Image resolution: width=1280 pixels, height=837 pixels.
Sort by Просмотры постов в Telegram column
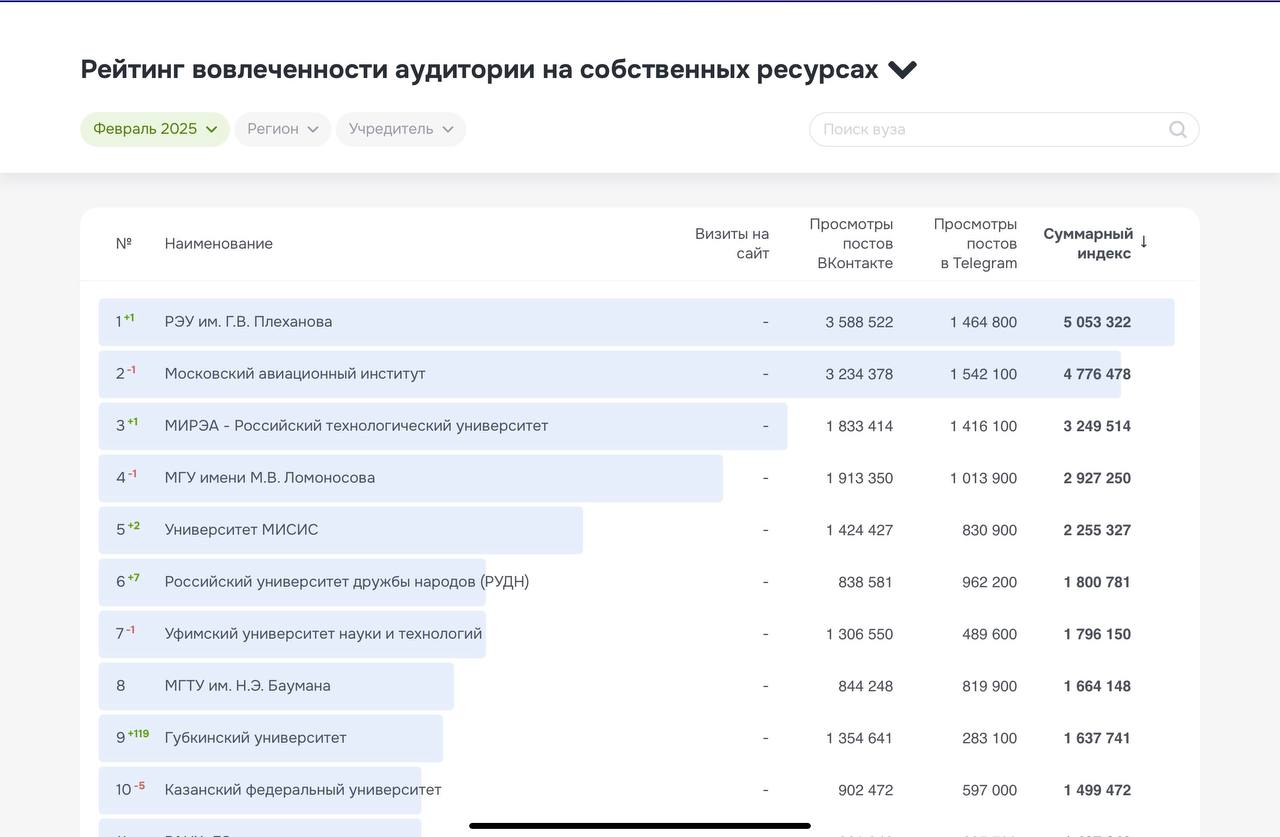[975, 243]
